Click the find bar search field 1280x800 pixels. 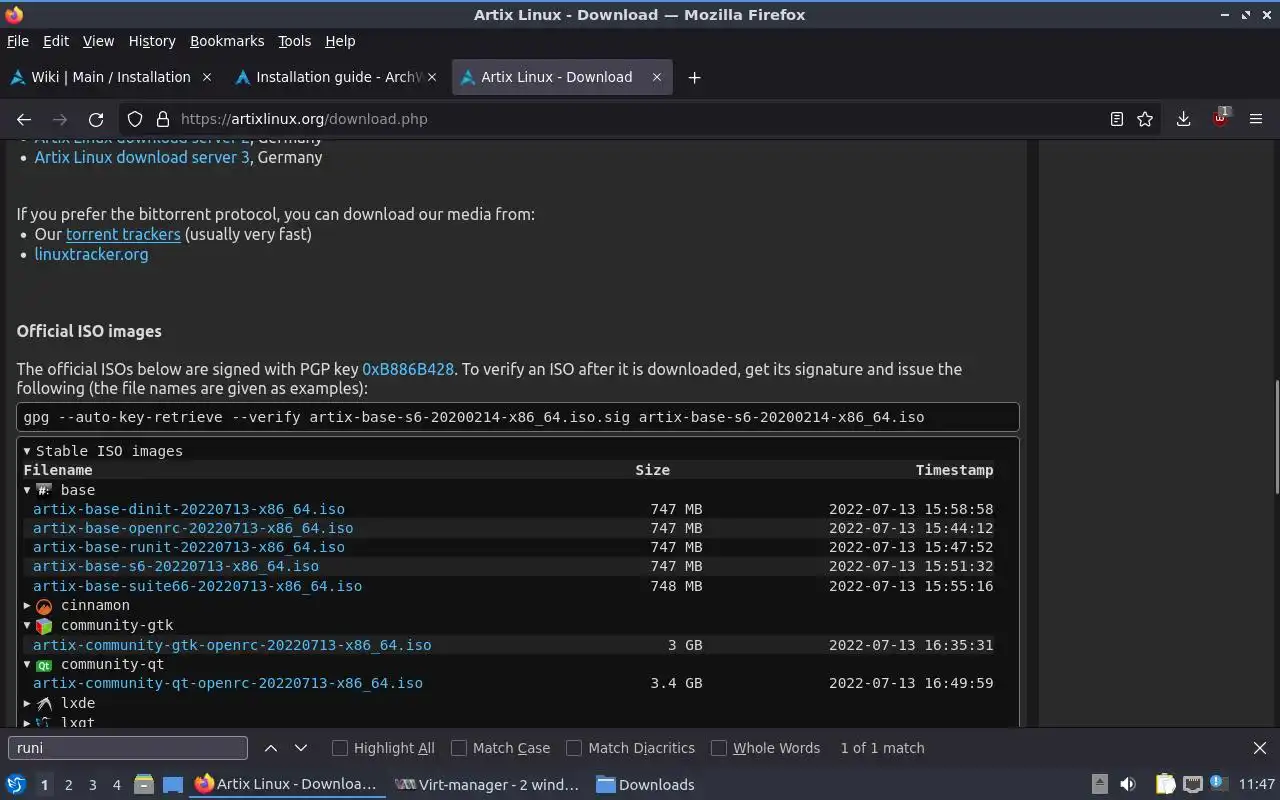coord(128,748)
